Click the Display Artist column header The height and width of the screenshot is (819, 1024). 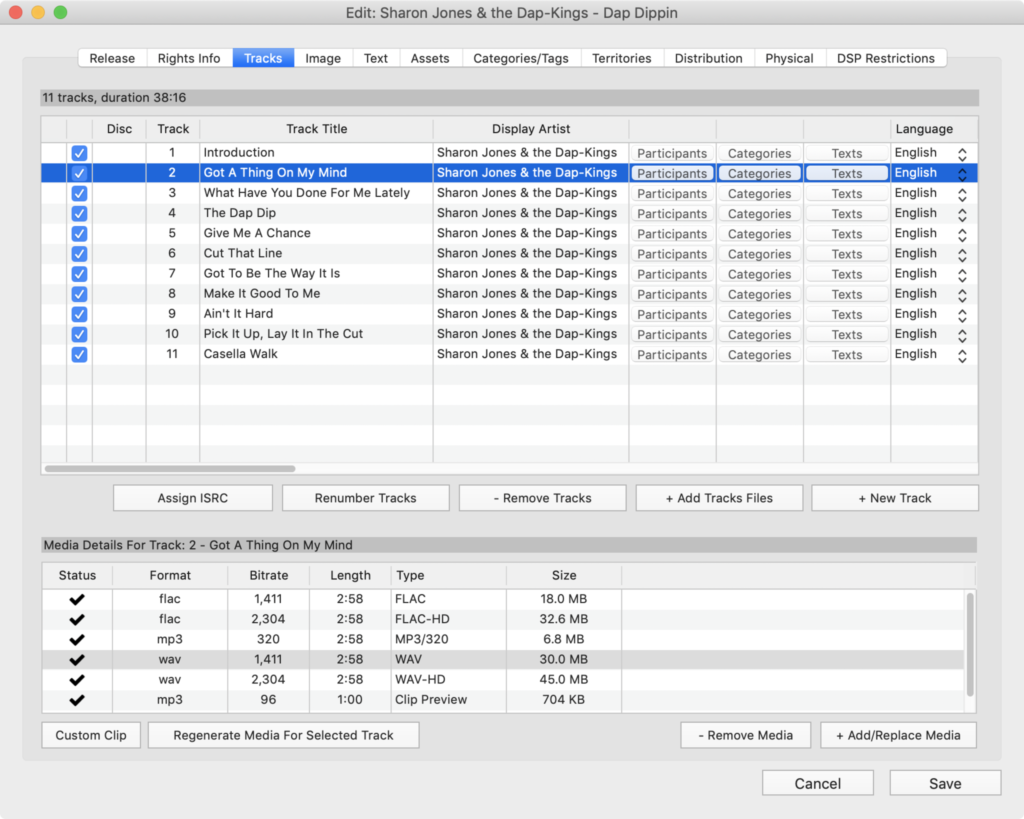(x=531, y=129)
